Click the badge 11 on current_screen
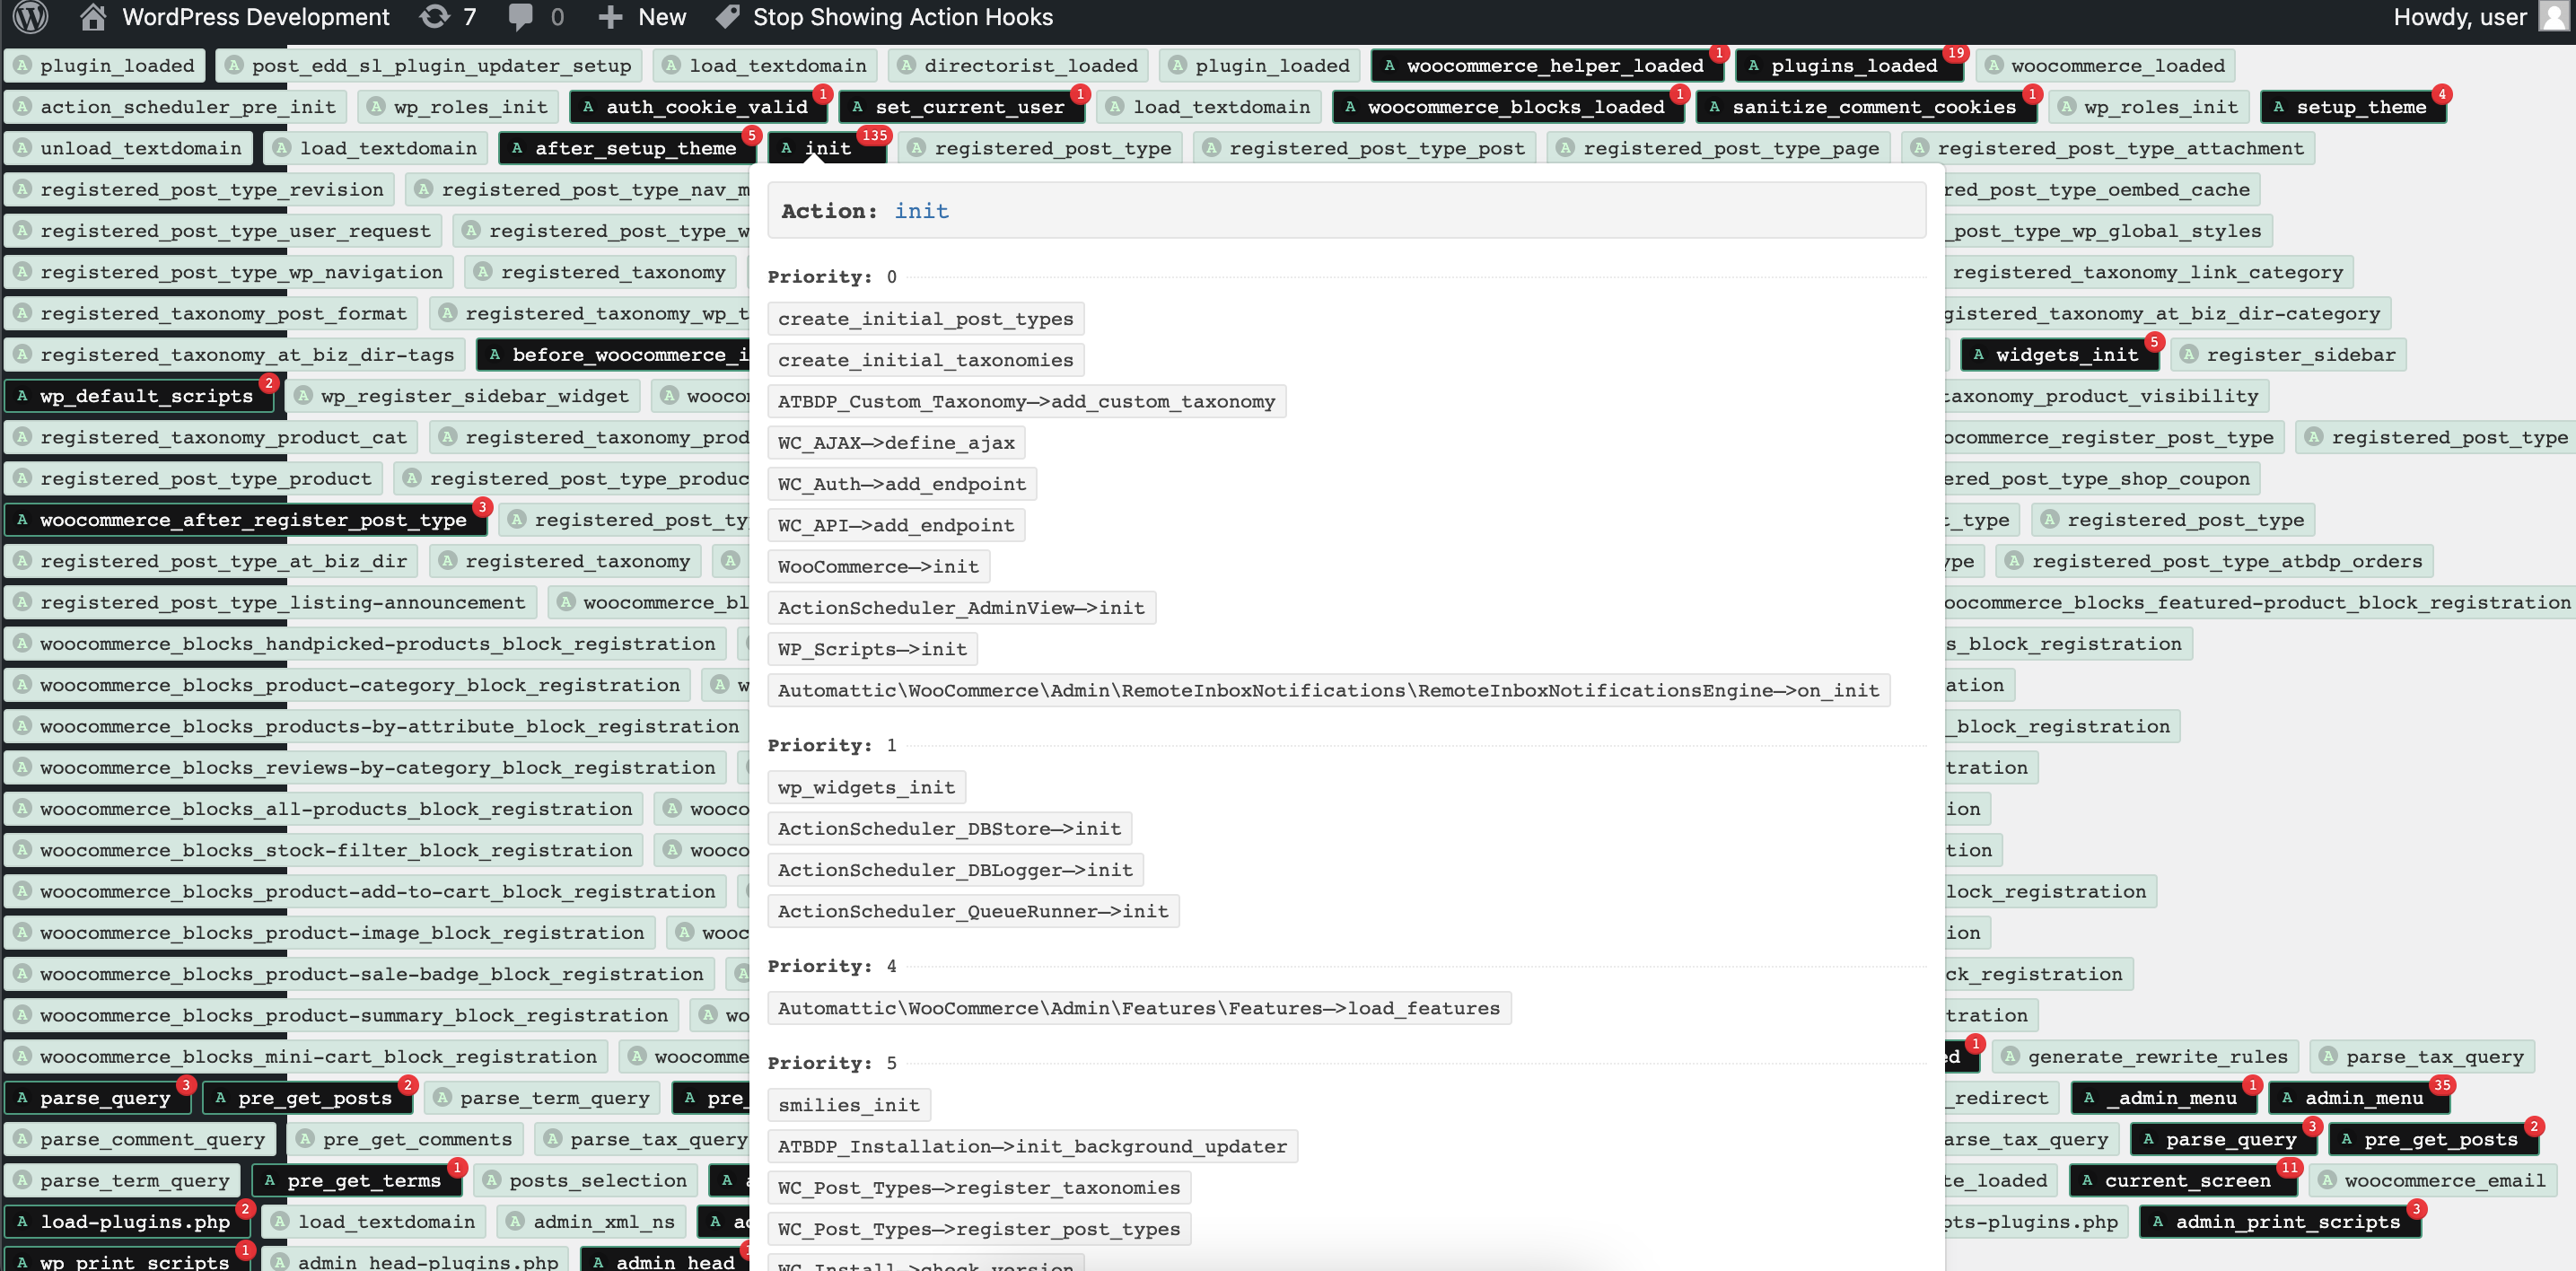Viewport: 2576px width, 1271px height. pos(2289,1168)
